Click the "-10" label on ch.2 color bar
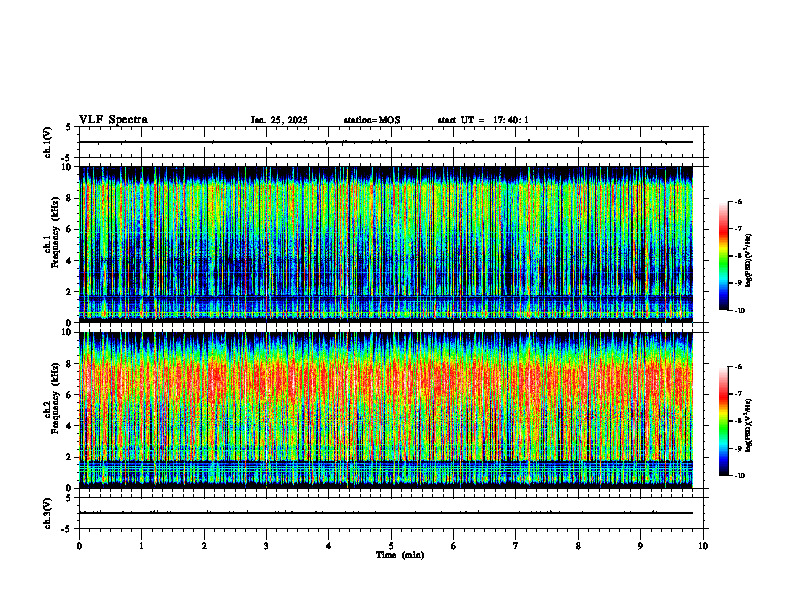The width and height of the screenshot is (792, 612). (x=740, y=475)
